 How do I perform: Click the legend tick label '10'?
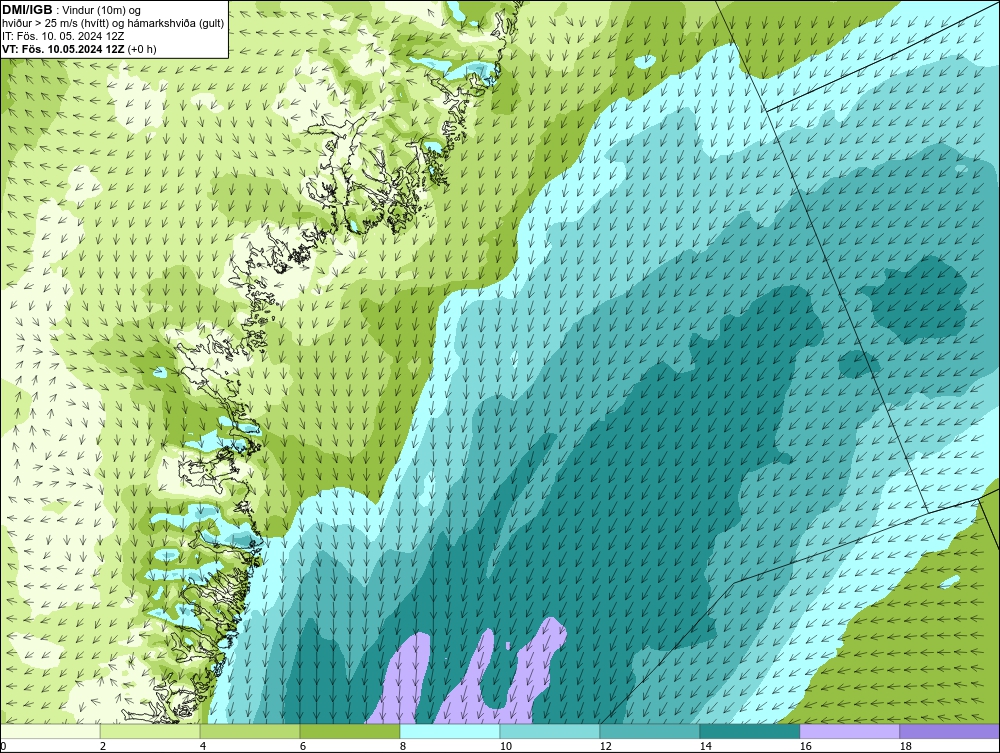pyautogui.click(x=505, y=746)
